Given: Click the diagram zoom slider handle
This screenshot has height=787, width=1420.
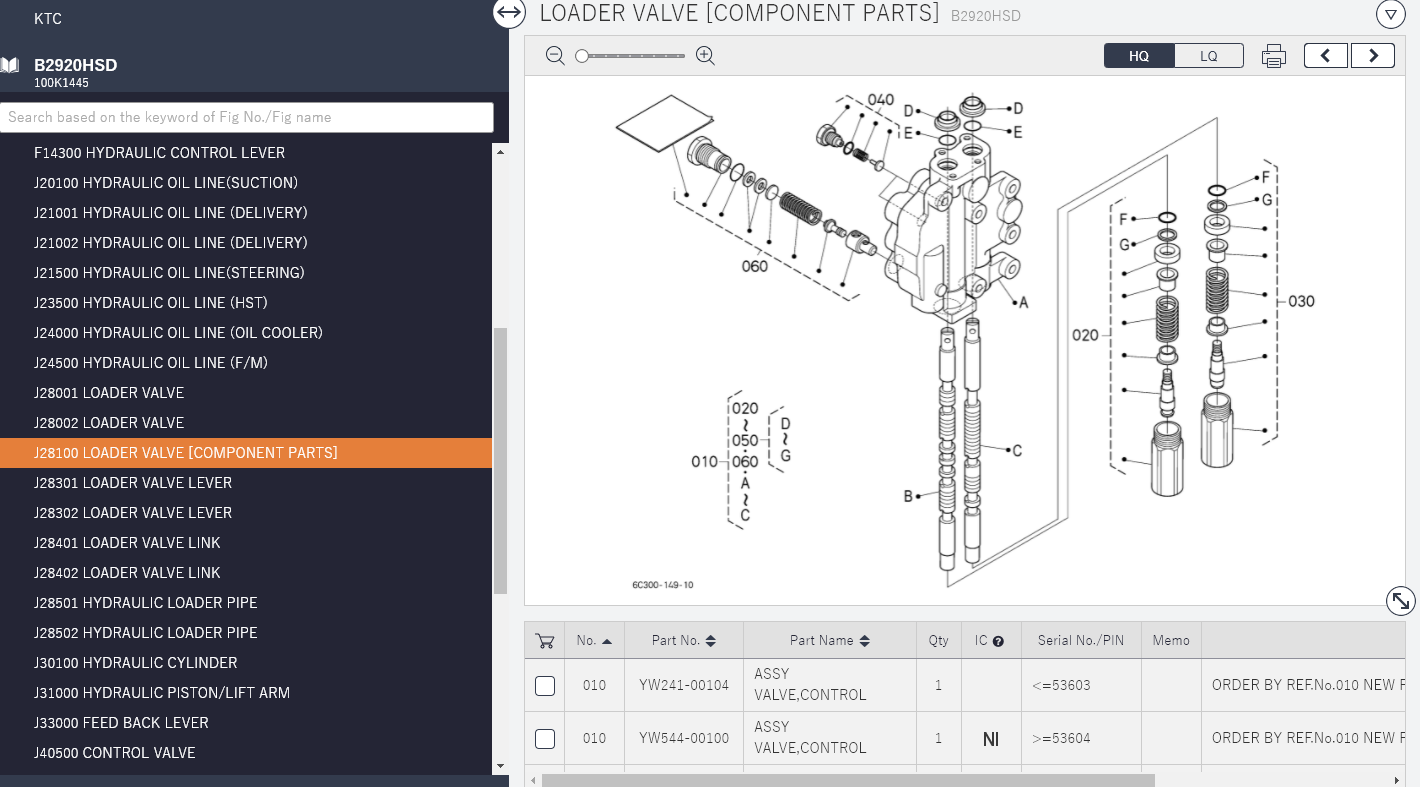Looking at the screenshot, I should click(582, 56).
